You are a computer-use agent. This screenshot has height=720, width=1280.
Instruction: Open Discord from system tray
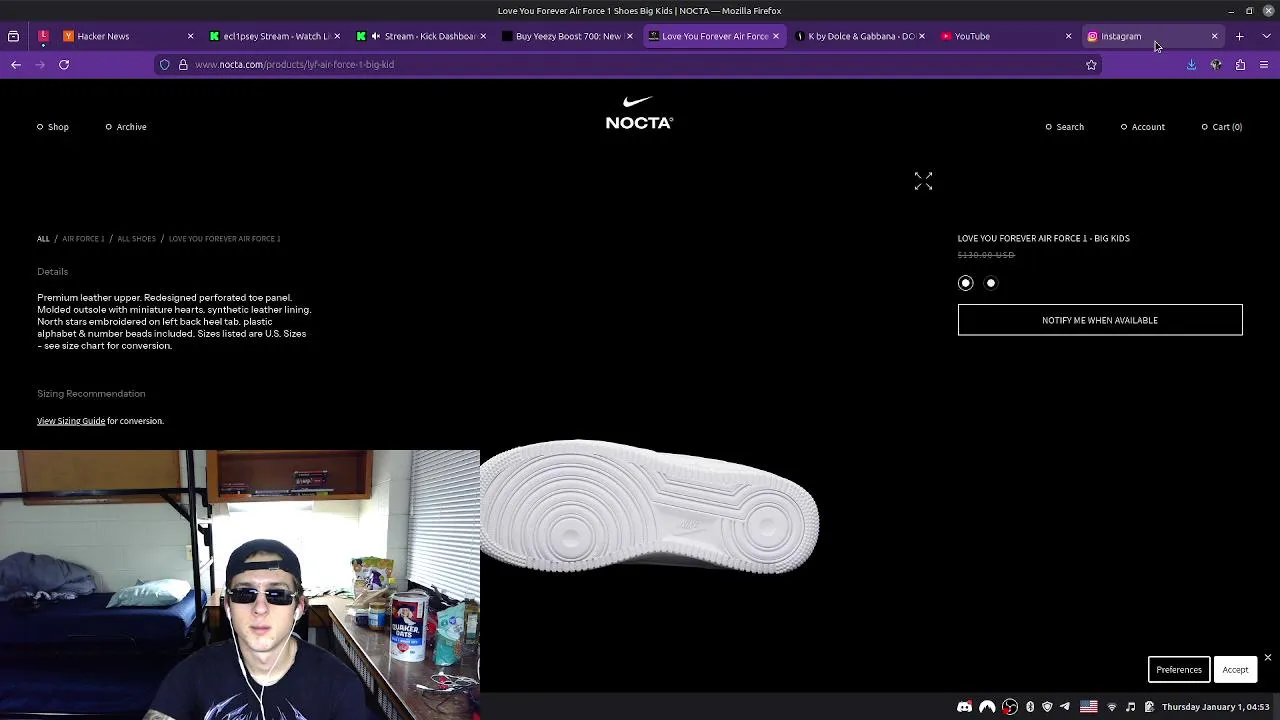tap(964, 707)
